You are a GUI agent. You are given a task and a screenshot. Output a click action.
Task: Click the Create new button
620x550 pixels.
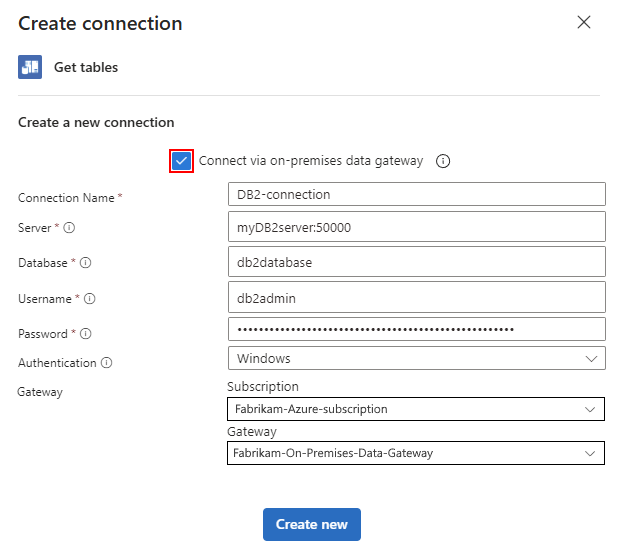pyautogui.click(x=311, y=524)
